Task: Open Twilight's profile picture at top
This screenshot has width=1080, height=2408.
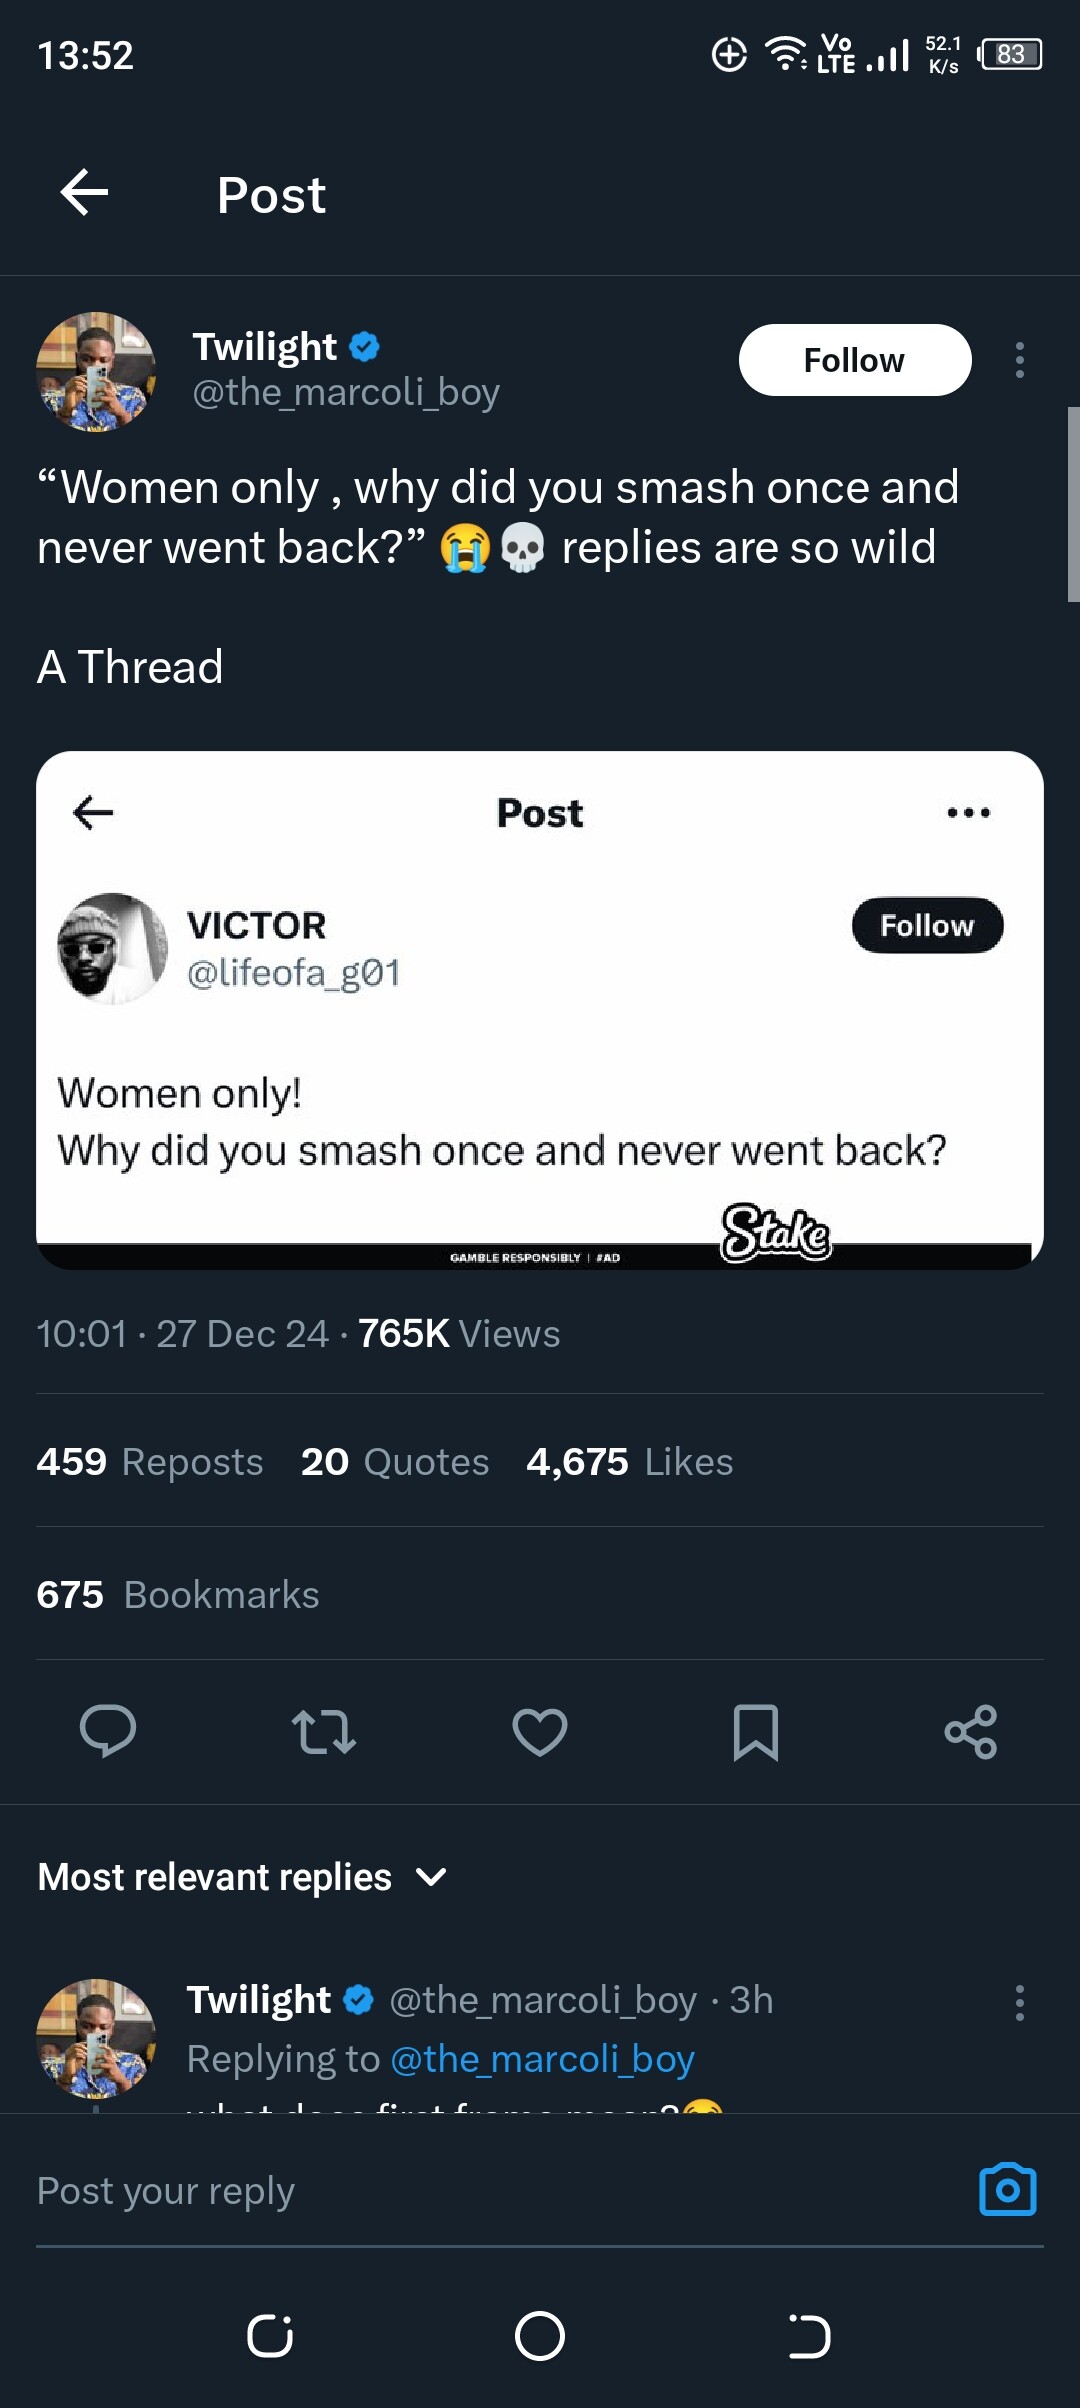Action: pos(96,372)
